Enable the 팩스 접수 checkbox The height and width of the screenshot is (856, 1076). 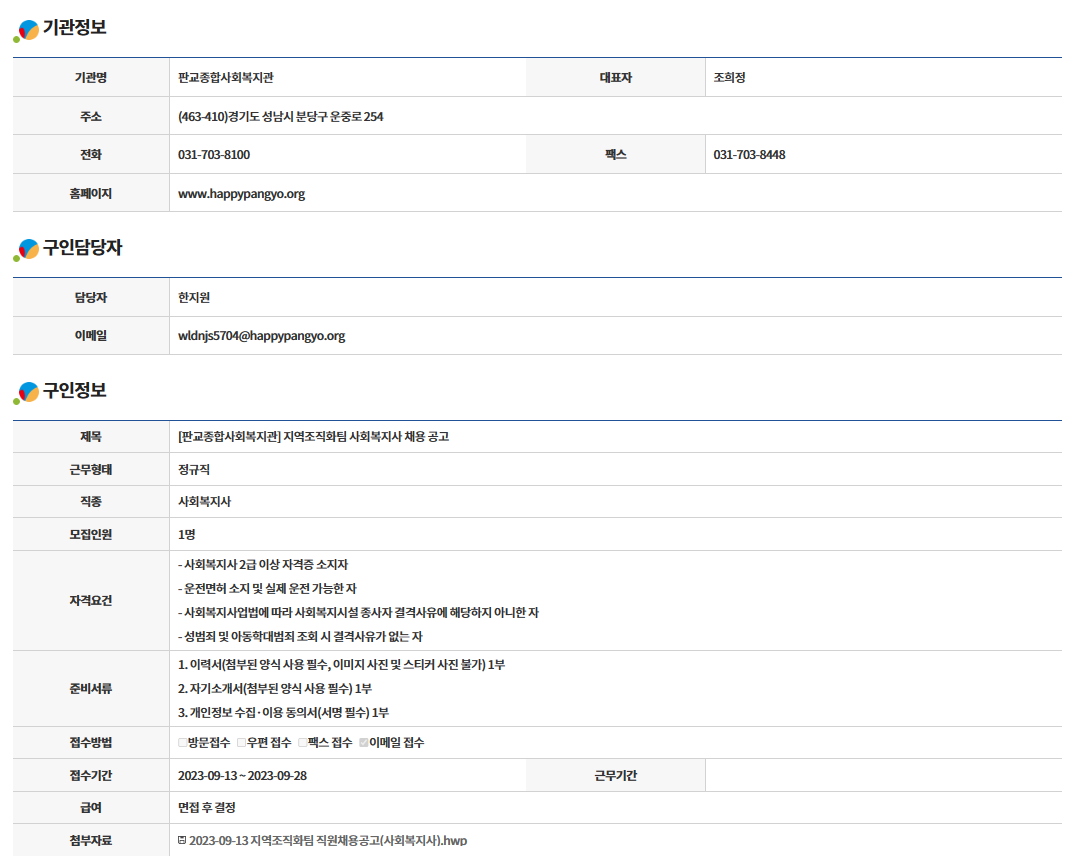pyautogui.click(x=302, y=743)
